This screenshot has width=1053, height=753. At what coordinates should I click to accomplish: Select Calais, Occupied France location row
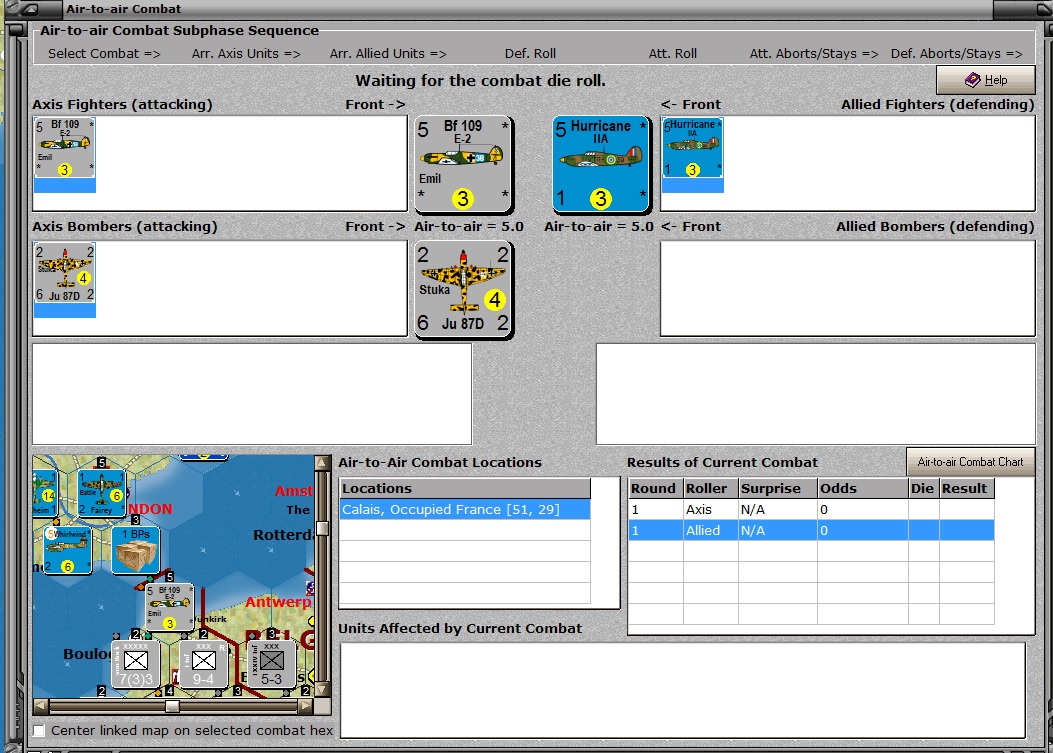(x=465, y=509)
